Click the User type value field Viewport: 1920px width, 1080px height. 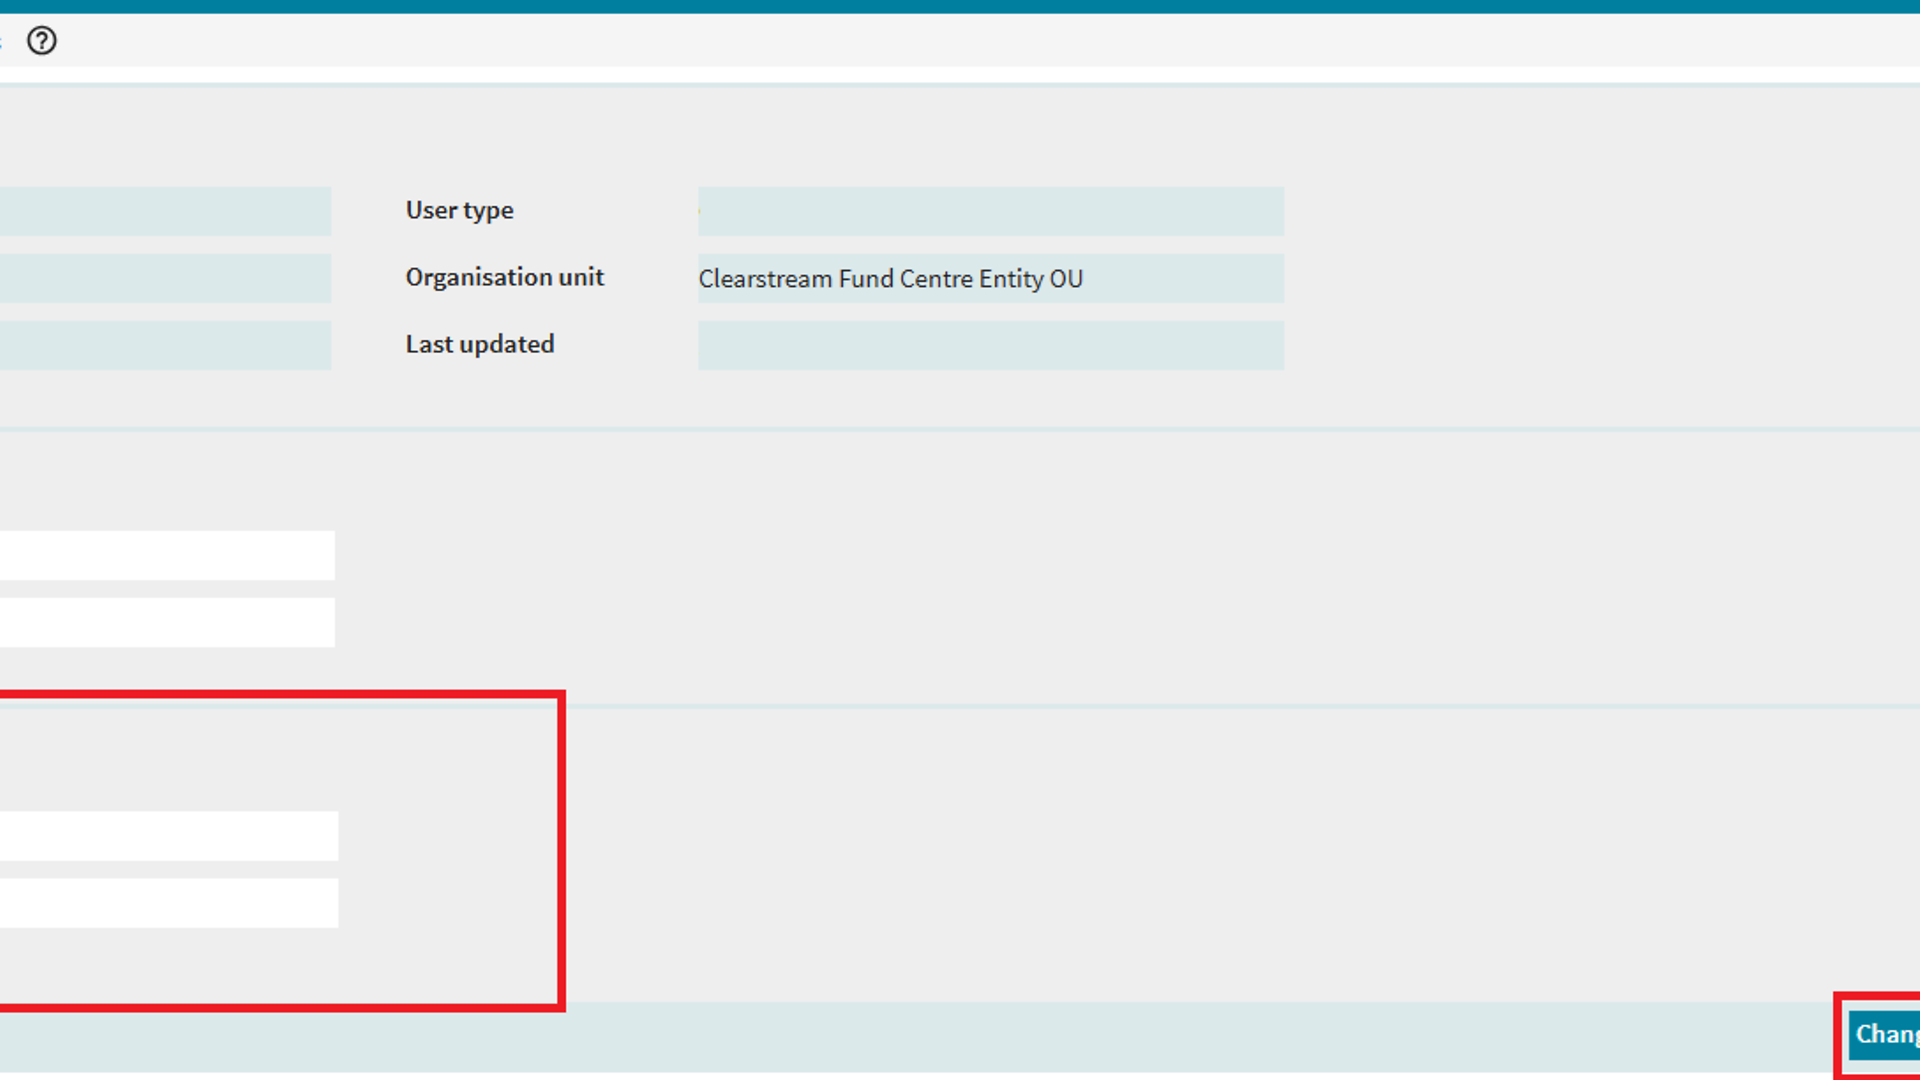[990, 211]
